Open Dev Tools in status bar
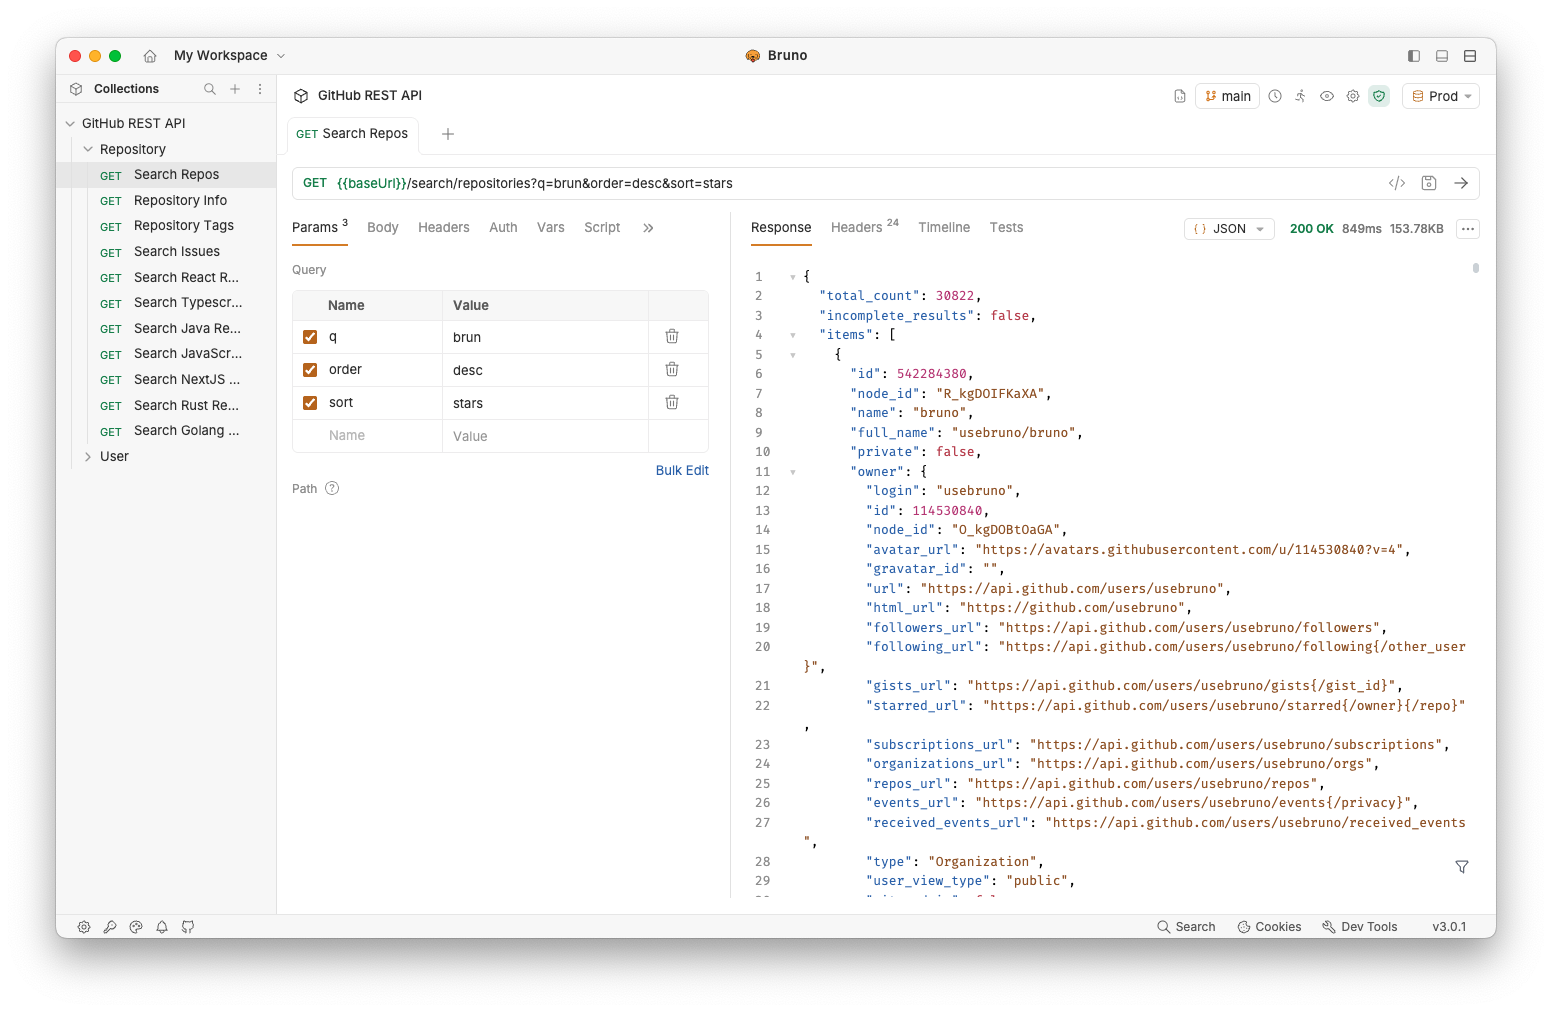1552x1012 pixels. (x=1359, y=927)
